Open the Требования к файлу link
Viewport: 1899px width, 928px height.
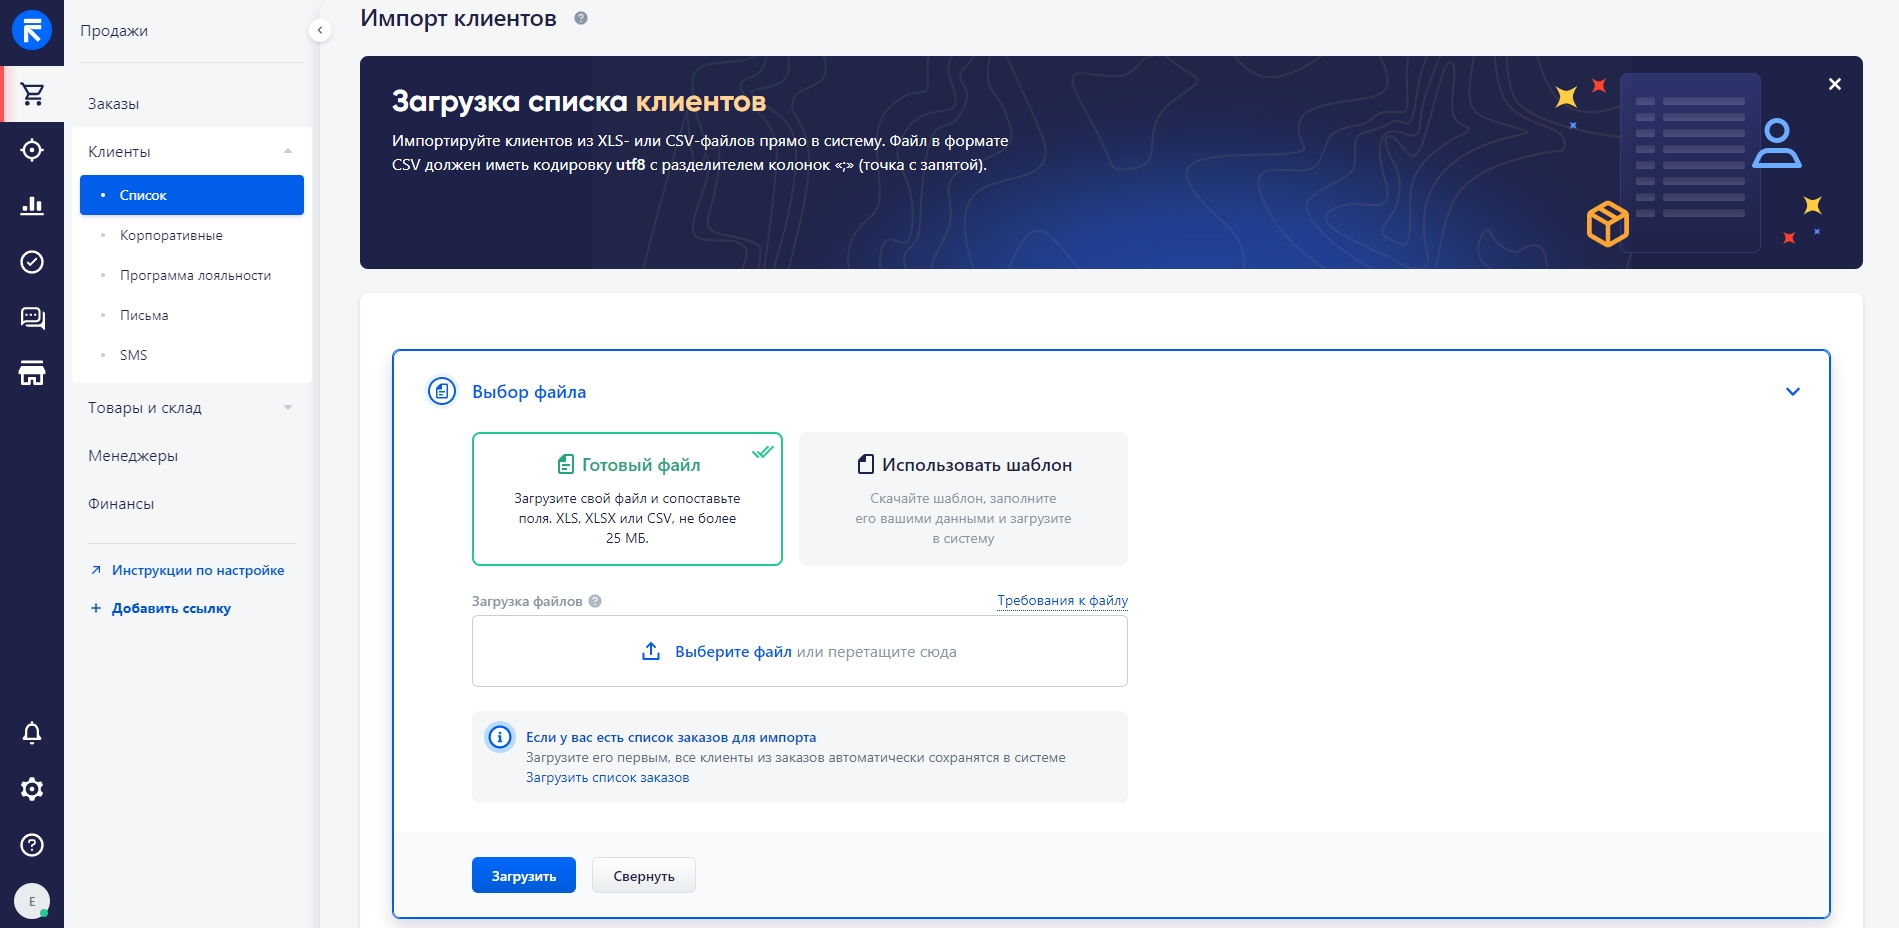[x=1062, y=600]
